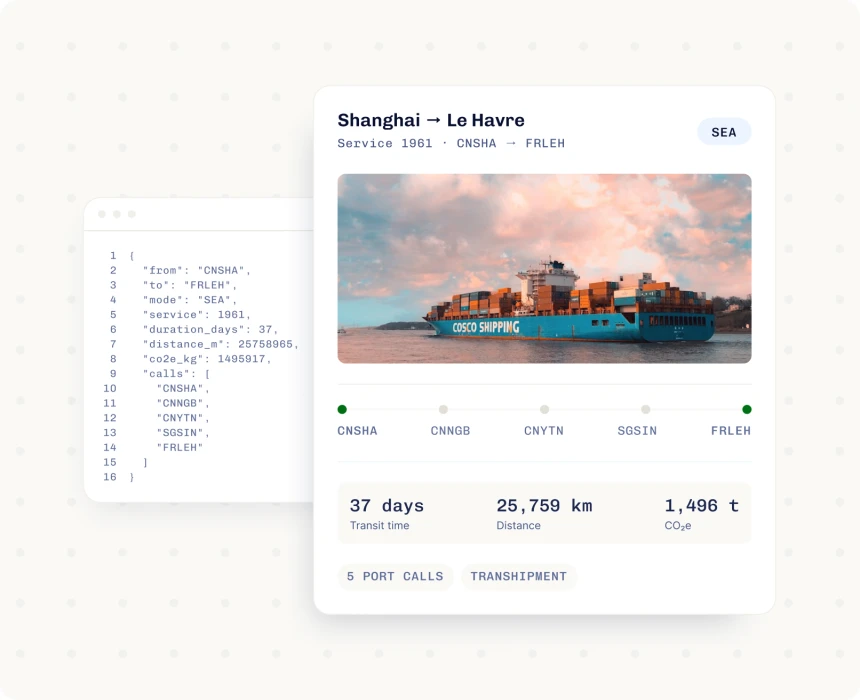Click the 5 PORT CALLS tag
The image size is (860, 700).
tap(395, 577)
